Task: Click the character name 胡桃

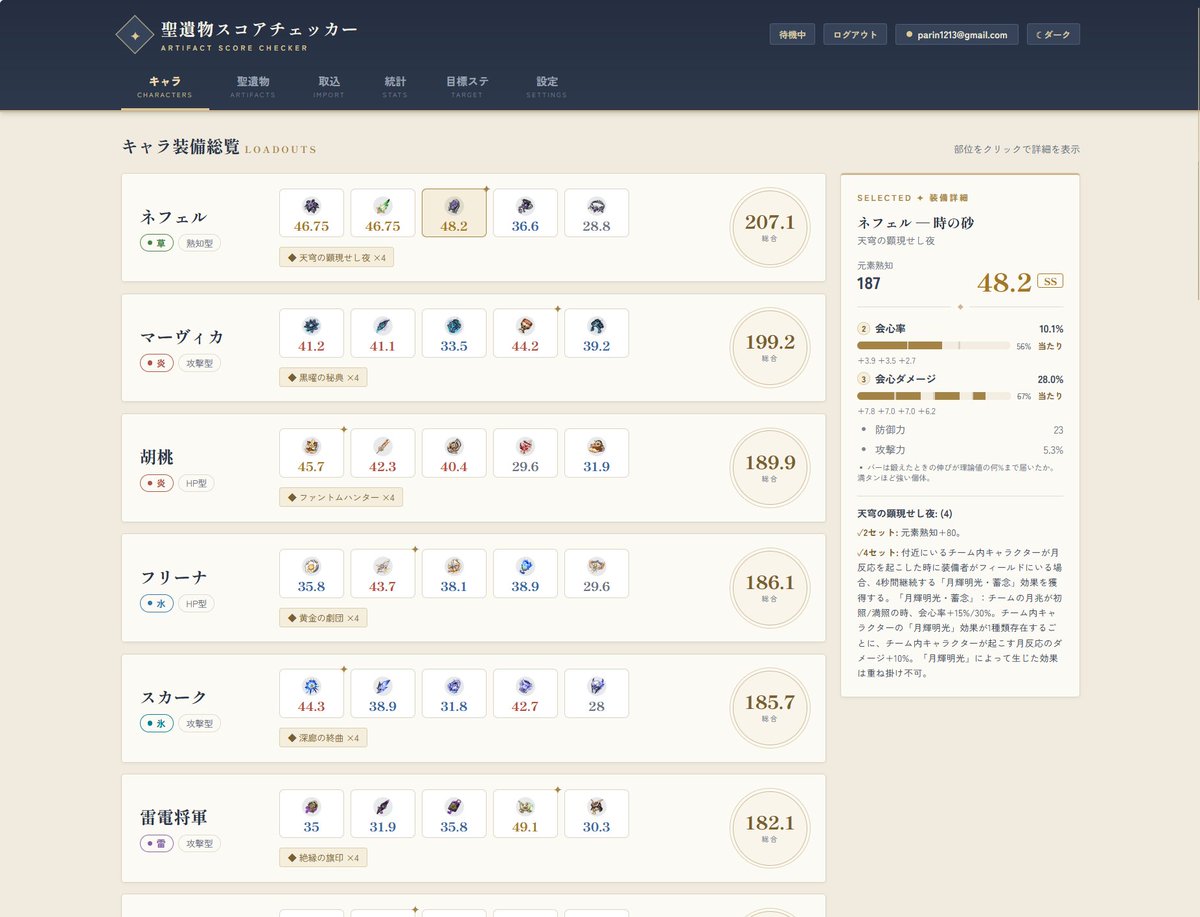Action: (x=157, y=458)
